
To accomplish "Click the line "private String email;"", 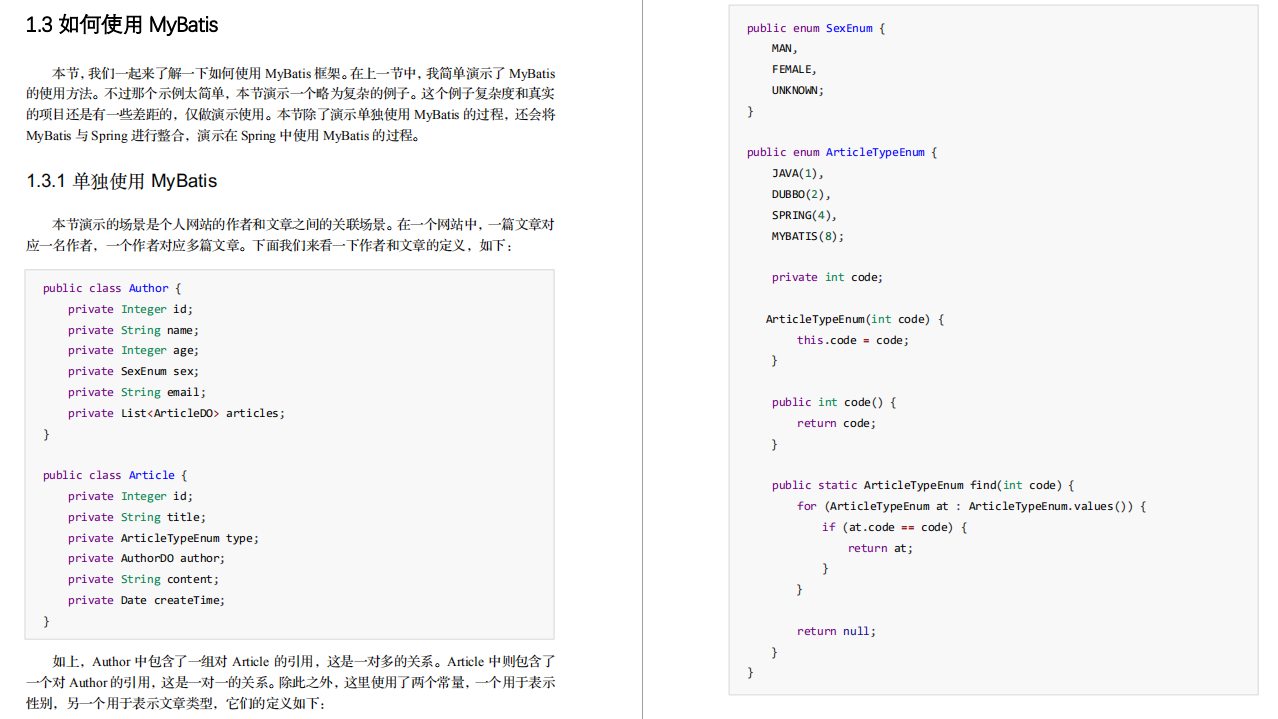I will click(x=137, y=392).
